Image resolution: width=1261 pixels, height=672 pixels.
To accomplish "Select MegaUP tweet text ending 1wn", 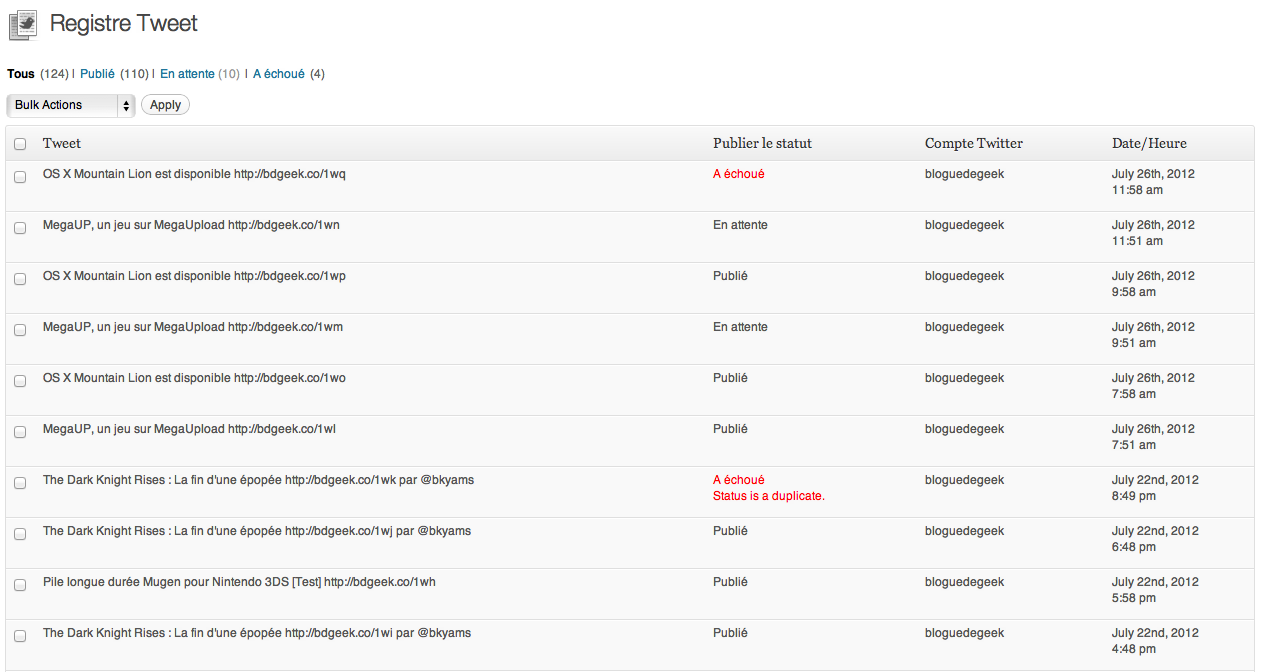I will (x=191, y=225).
